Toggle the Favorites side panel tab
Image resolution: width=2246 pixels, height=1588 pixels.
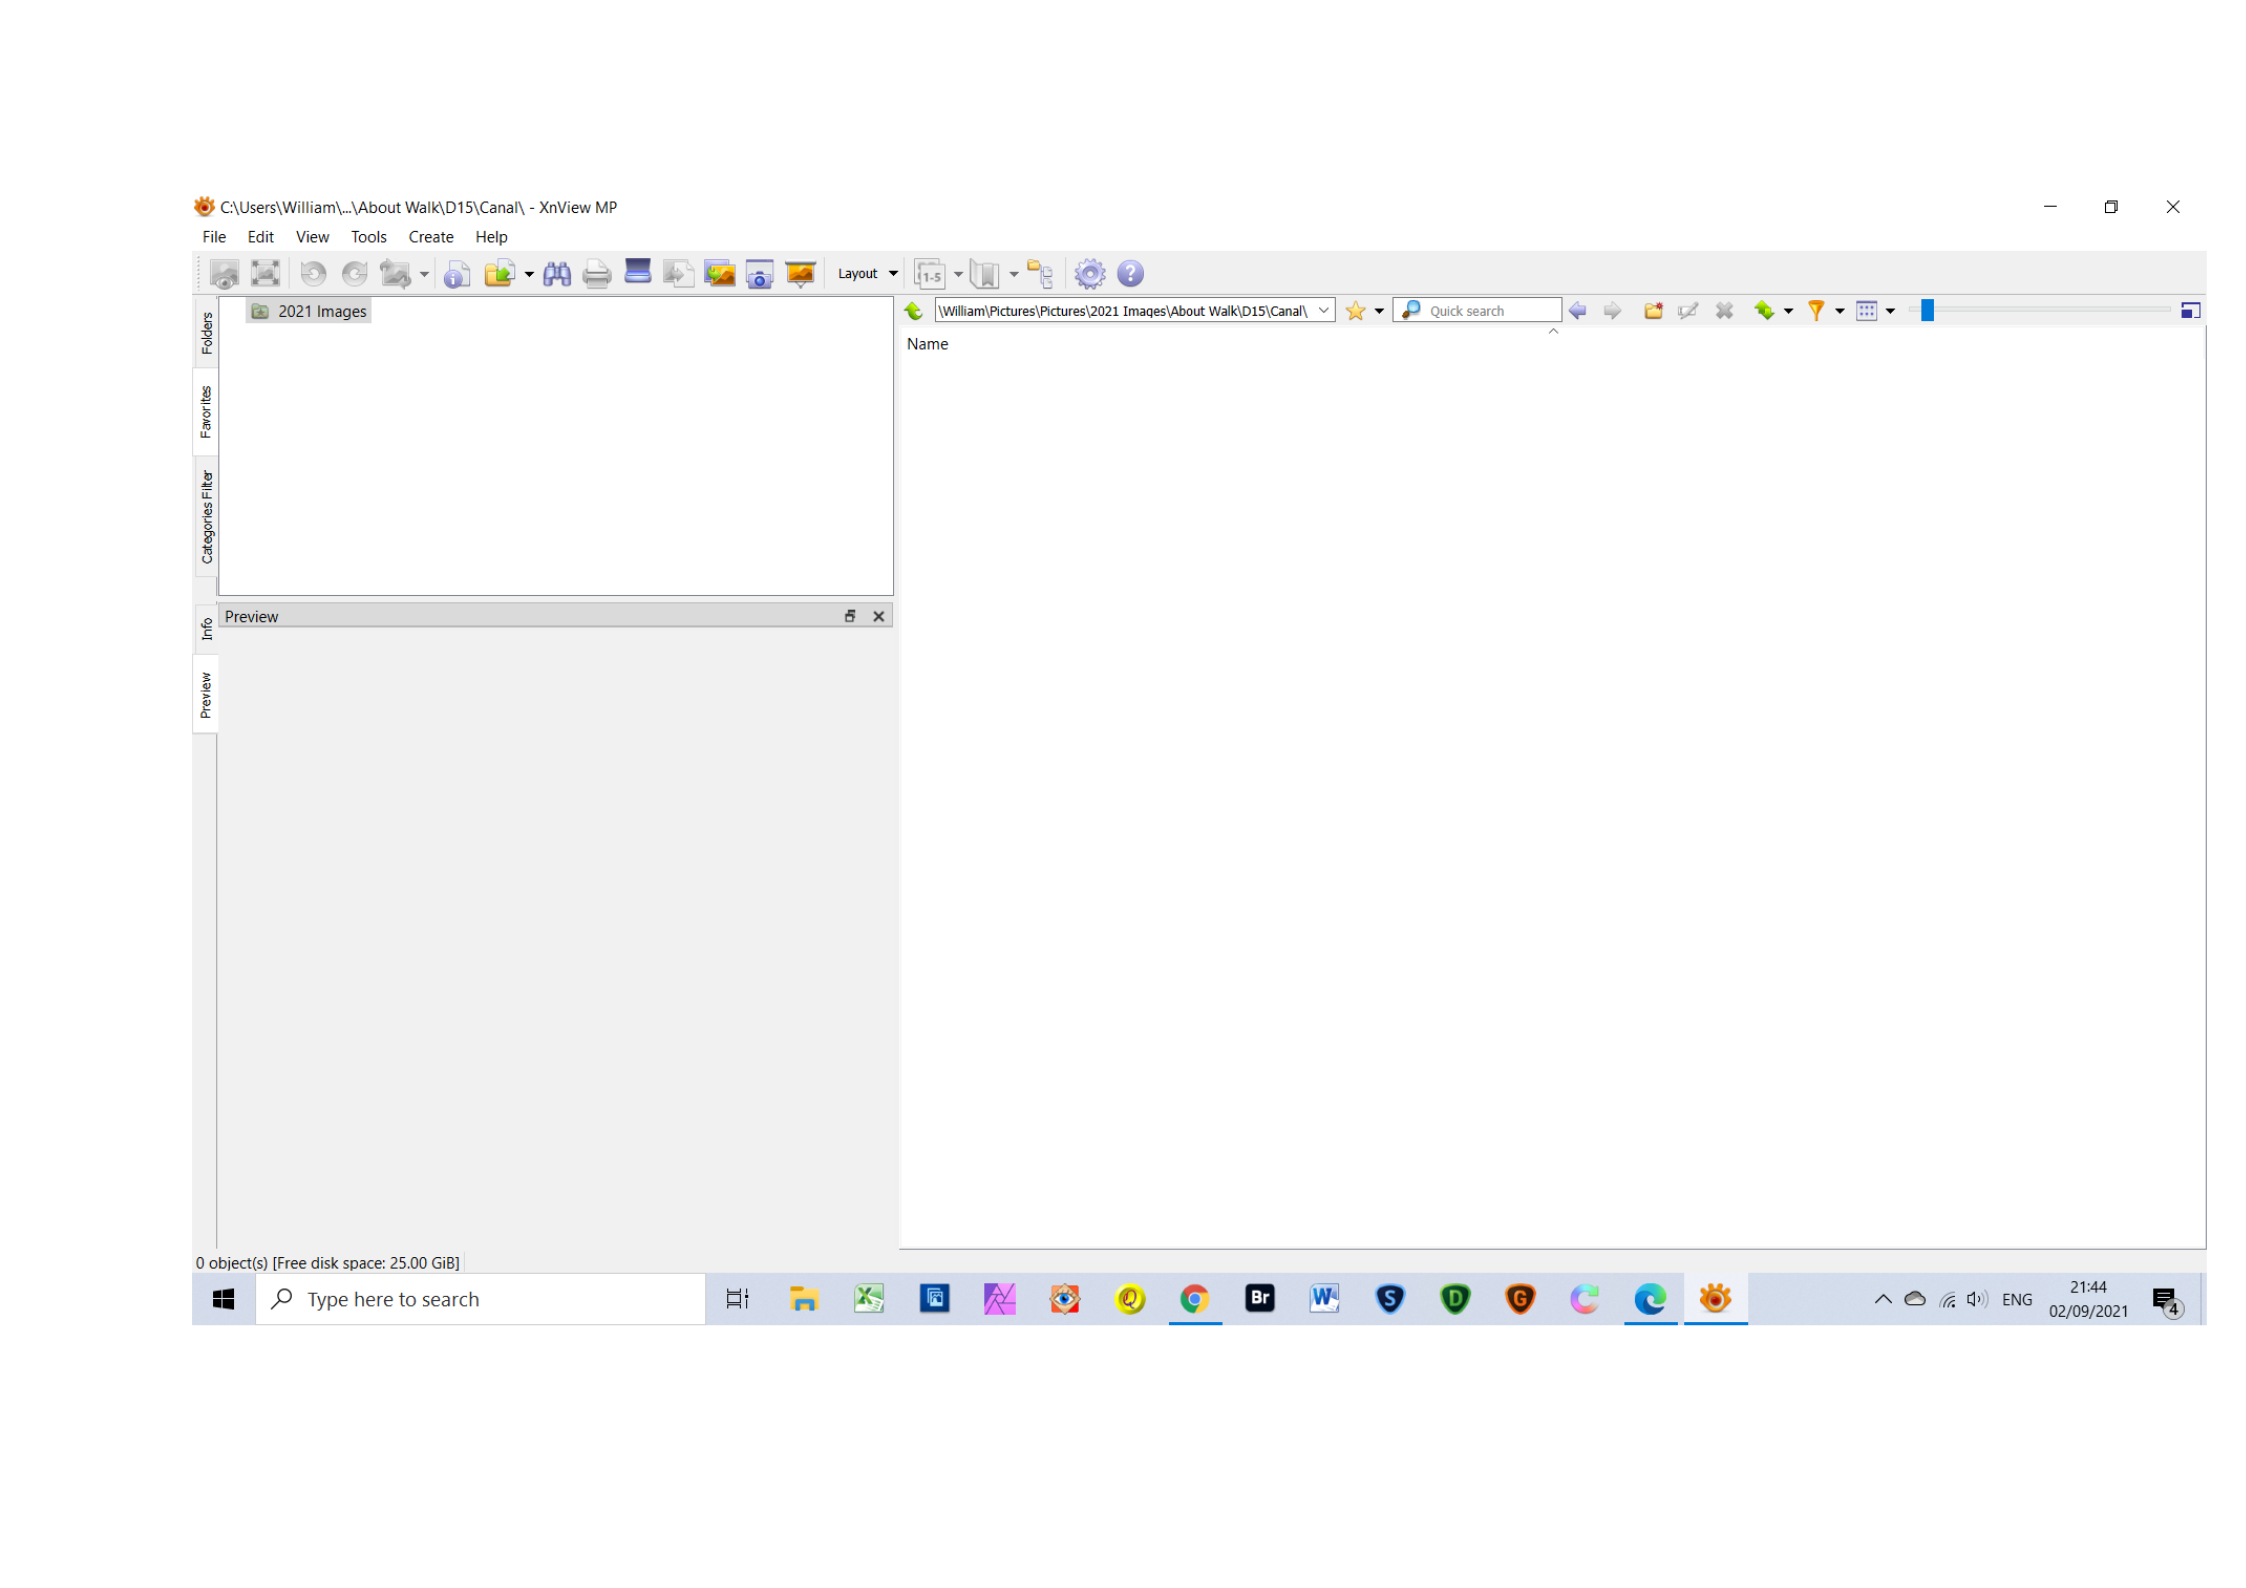(206, 412)
